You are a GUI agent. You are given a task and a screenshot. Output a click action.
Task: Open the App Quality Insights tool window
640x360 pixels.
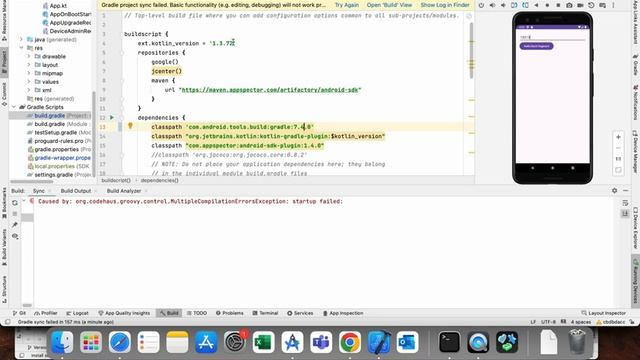coord(124,313)
